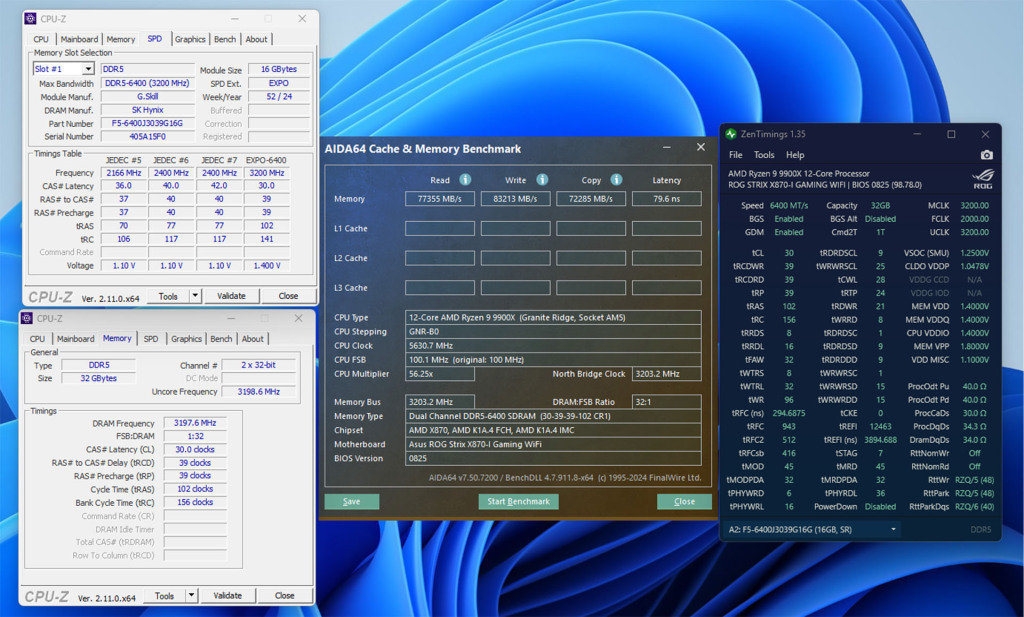Click the DRAM Frequency 3197.6 MHz value
The image size is (1024, 617).
195,423
